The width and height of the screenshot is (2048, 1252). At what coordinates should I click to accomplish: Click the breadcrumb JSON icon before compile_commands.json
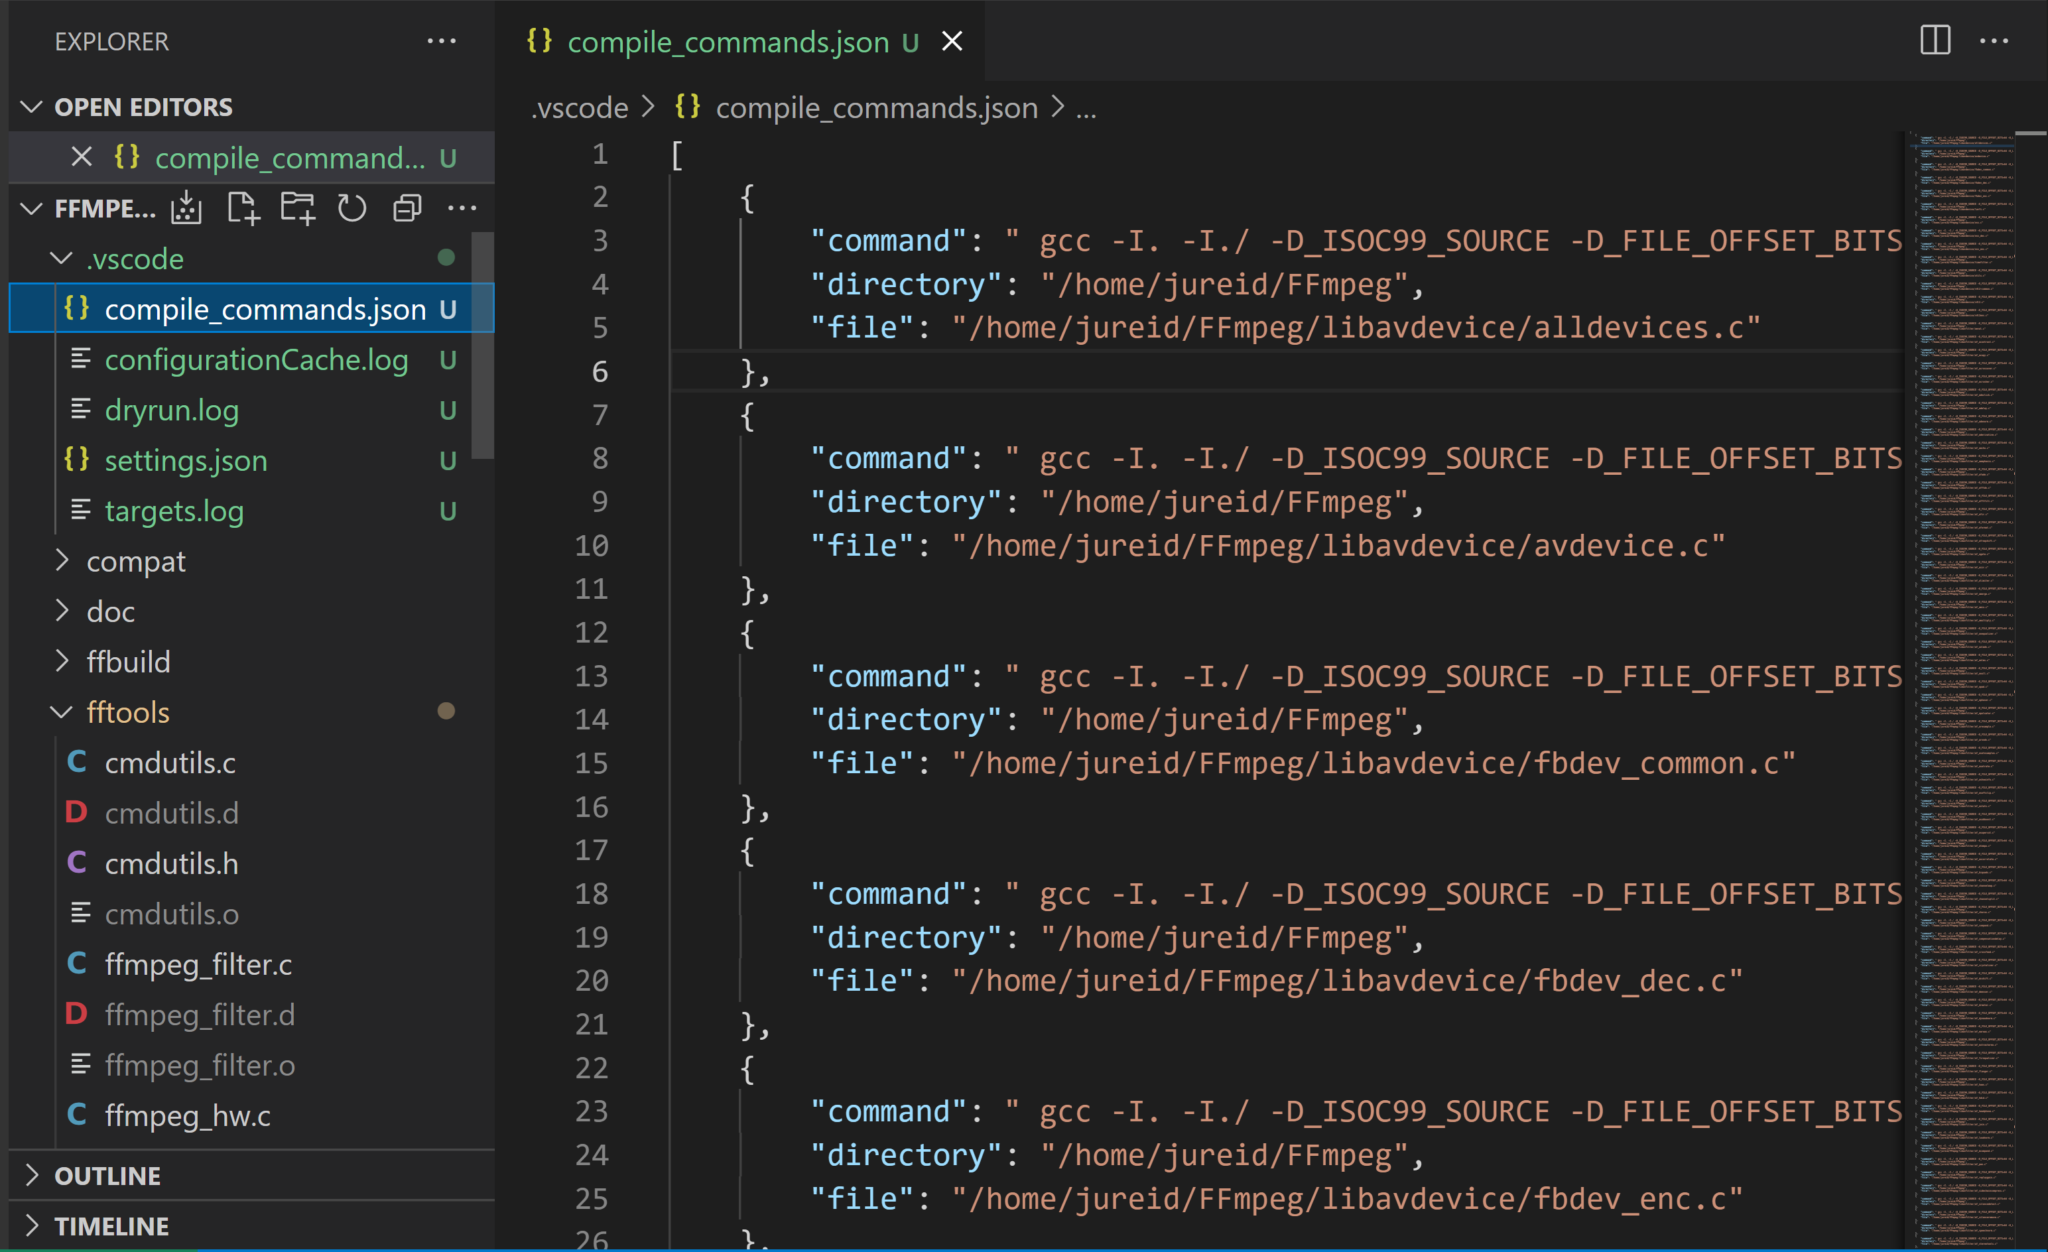687,107
